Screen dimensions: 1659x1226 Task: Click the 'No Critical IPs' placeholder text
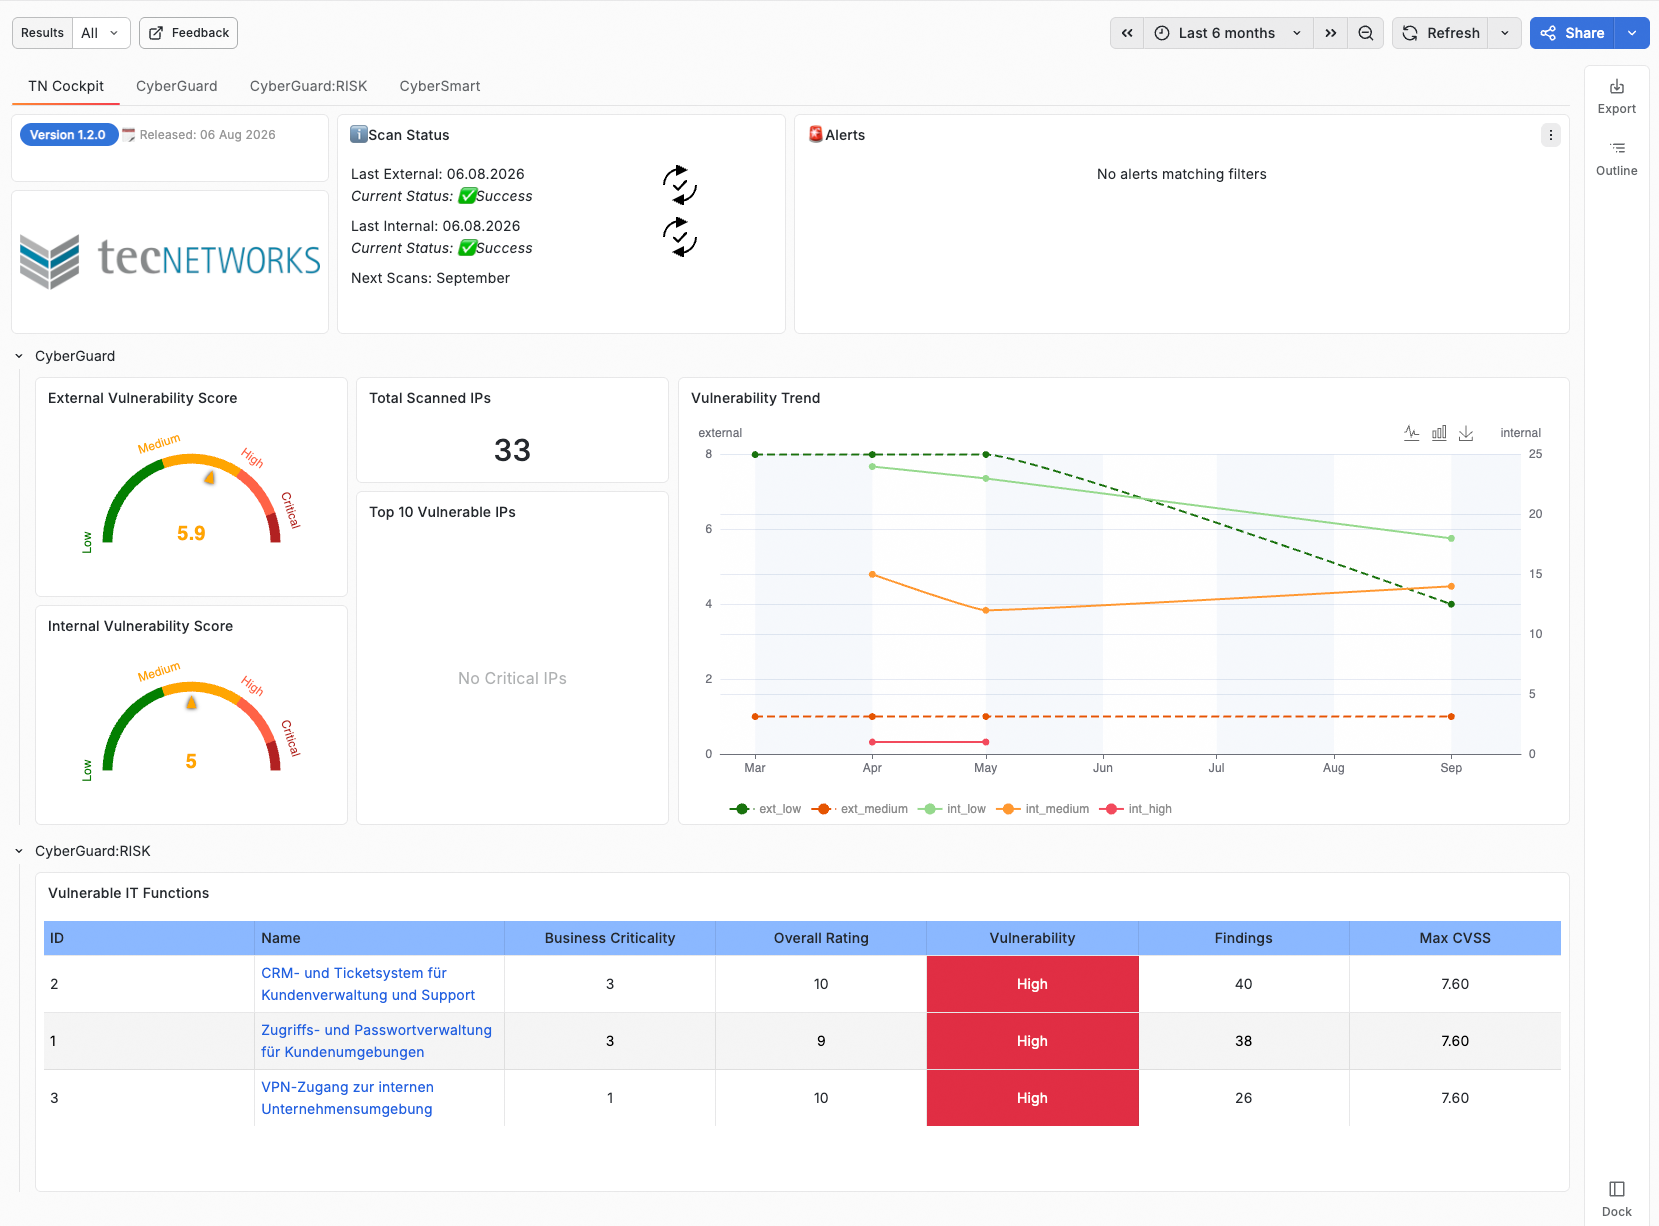[512, 678]
